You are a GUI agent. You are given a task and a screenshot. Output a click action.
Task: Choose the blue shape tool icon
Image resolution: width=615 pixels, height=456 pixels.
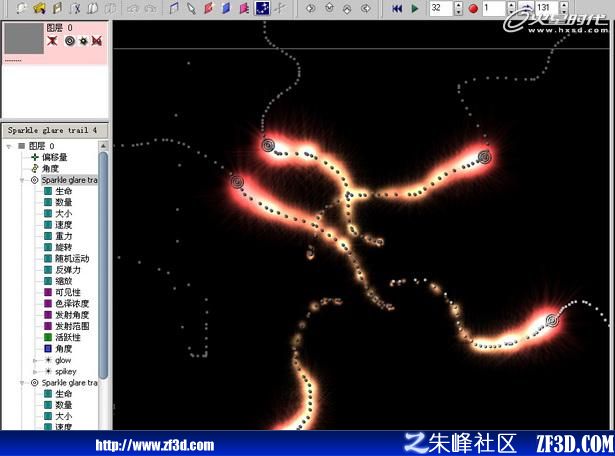pos(226,8)
